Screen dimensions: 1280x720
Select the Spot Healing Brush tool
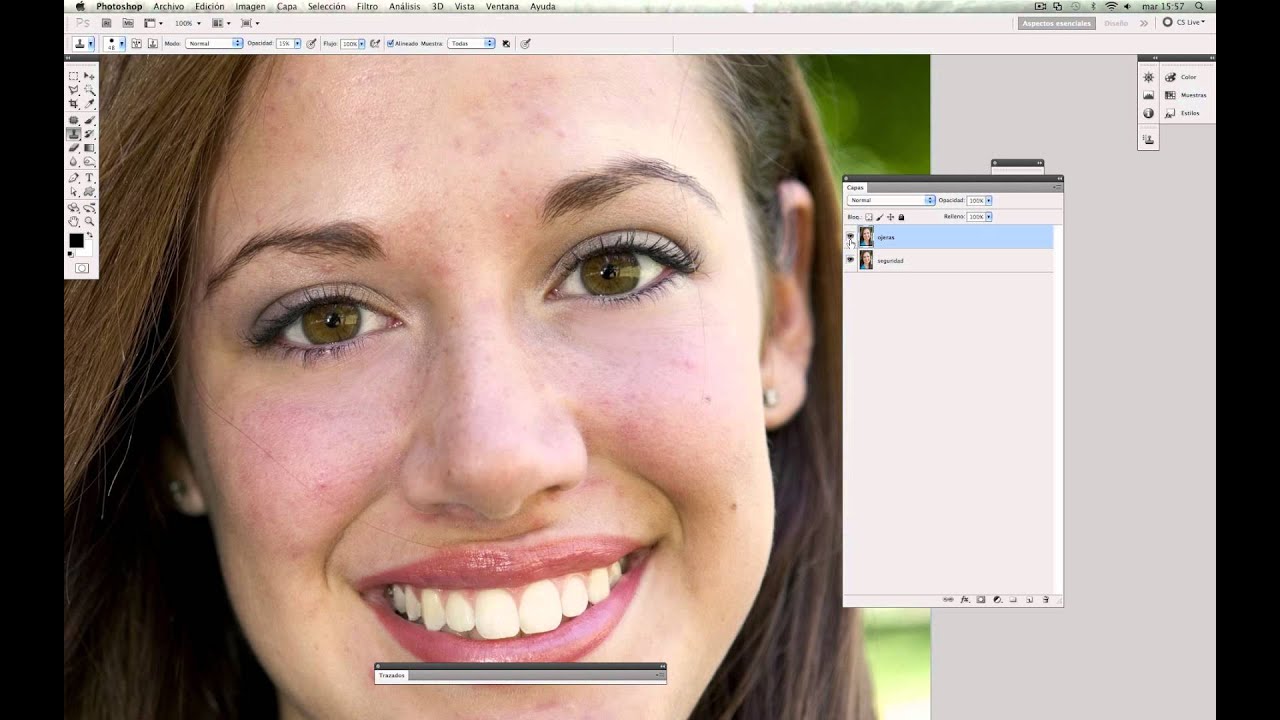tap(74, 120)
